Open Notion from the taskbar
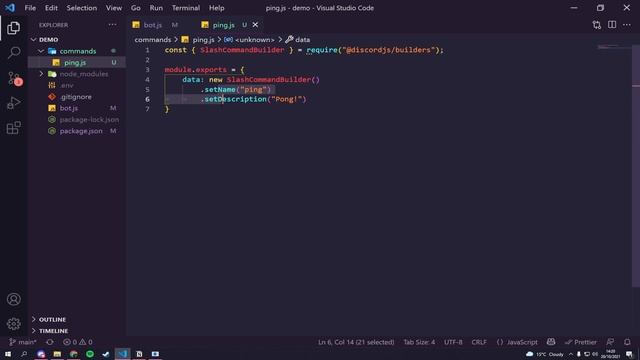This screenshot has width=640, height=360. (x=139, y=354)
